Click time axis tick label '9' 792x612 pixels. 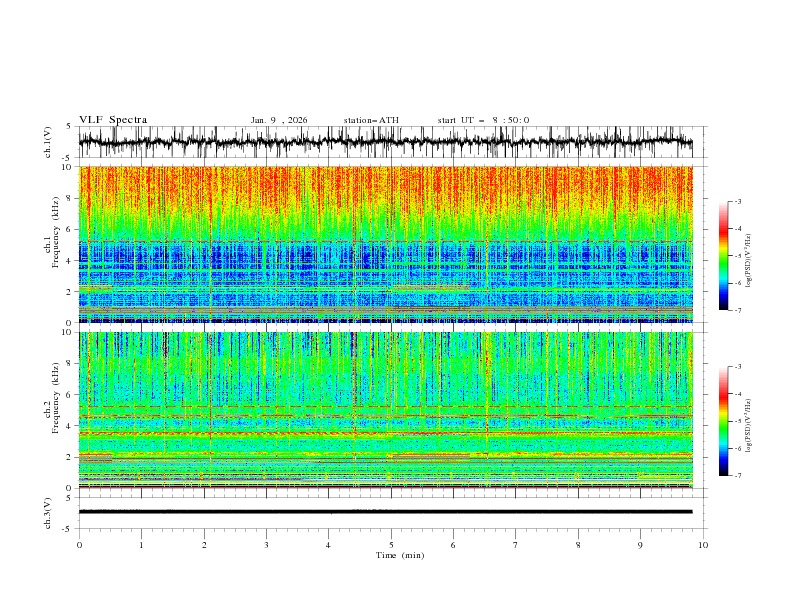640,545
